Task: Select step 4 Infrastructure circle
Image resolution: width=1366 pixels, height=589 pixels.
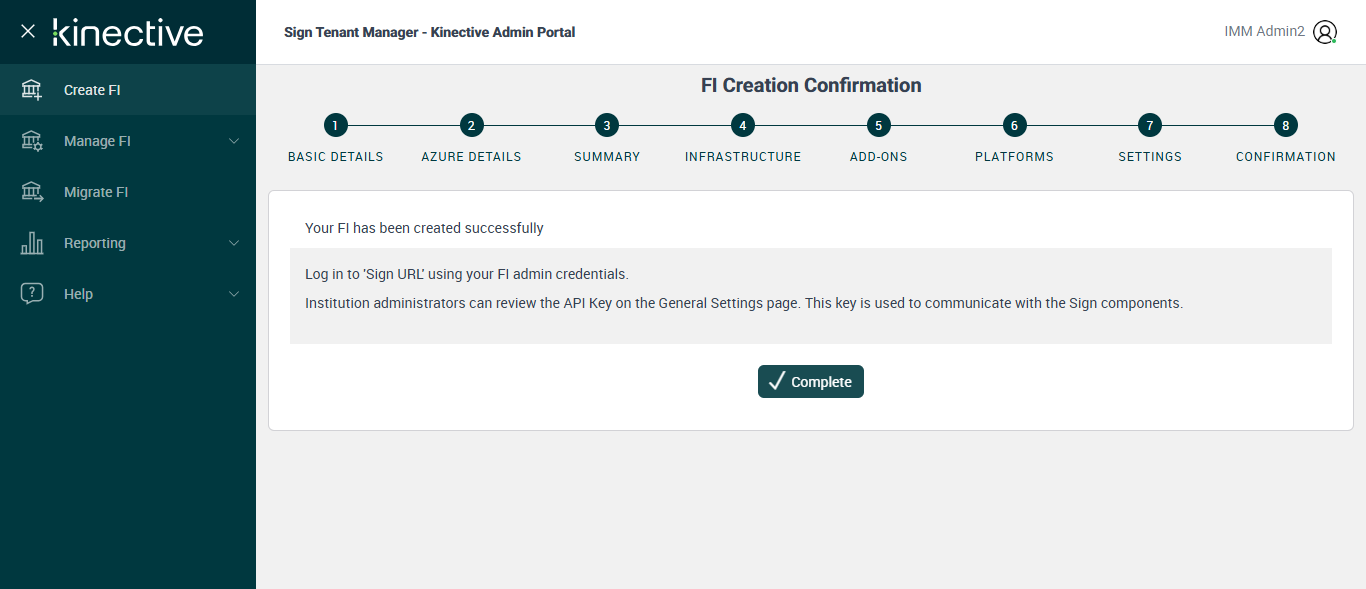Action: pyautogui.click(x=743, y=125)
